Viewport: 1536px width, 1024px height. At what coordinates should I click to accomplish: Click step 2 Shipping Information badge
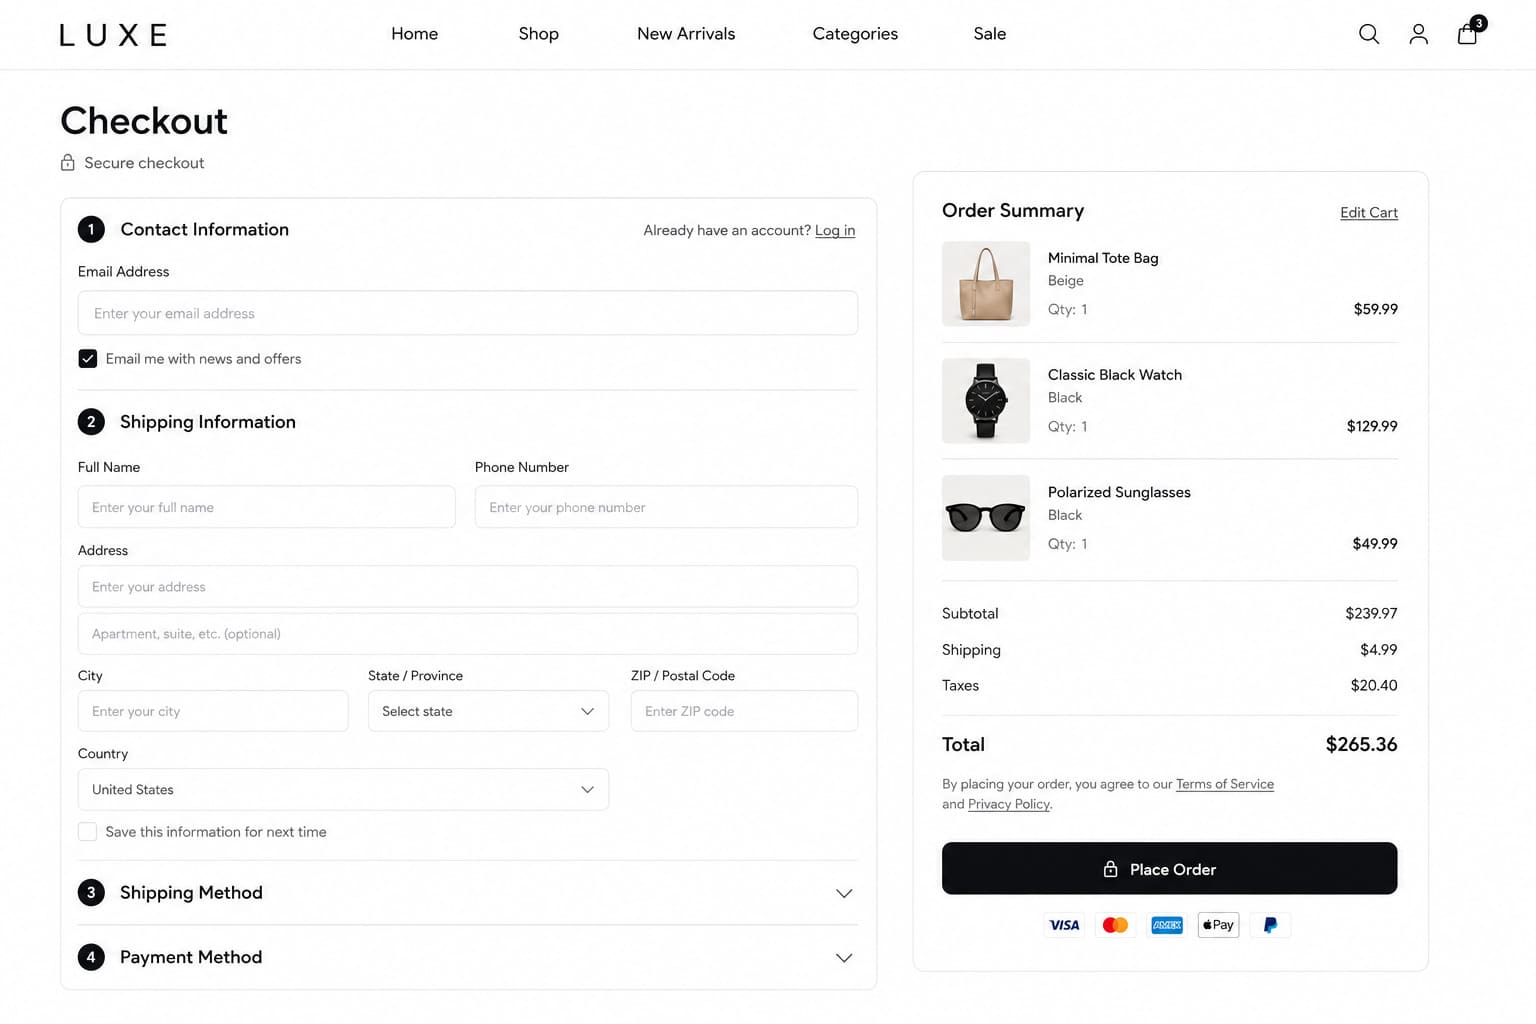coord(91,421)
